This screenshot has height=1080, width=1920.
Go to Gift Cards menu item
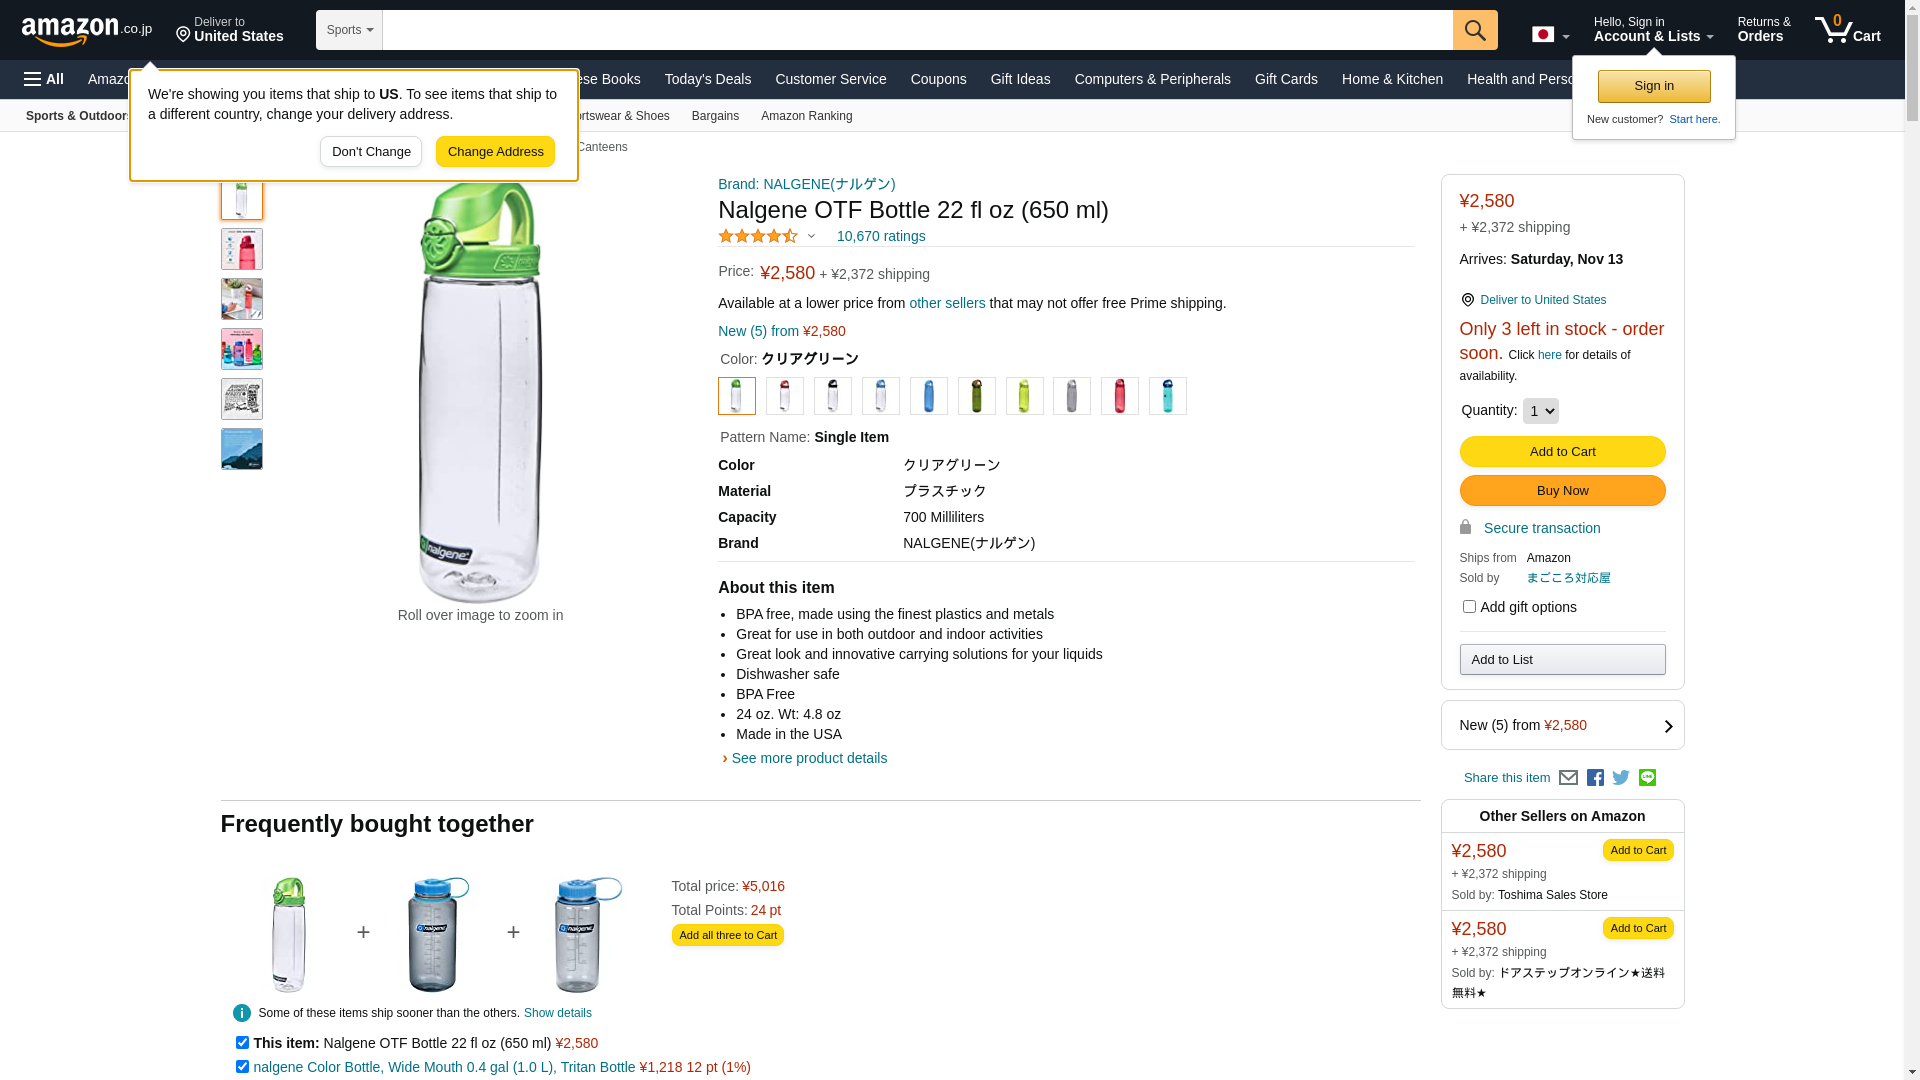coord(1285,79)
